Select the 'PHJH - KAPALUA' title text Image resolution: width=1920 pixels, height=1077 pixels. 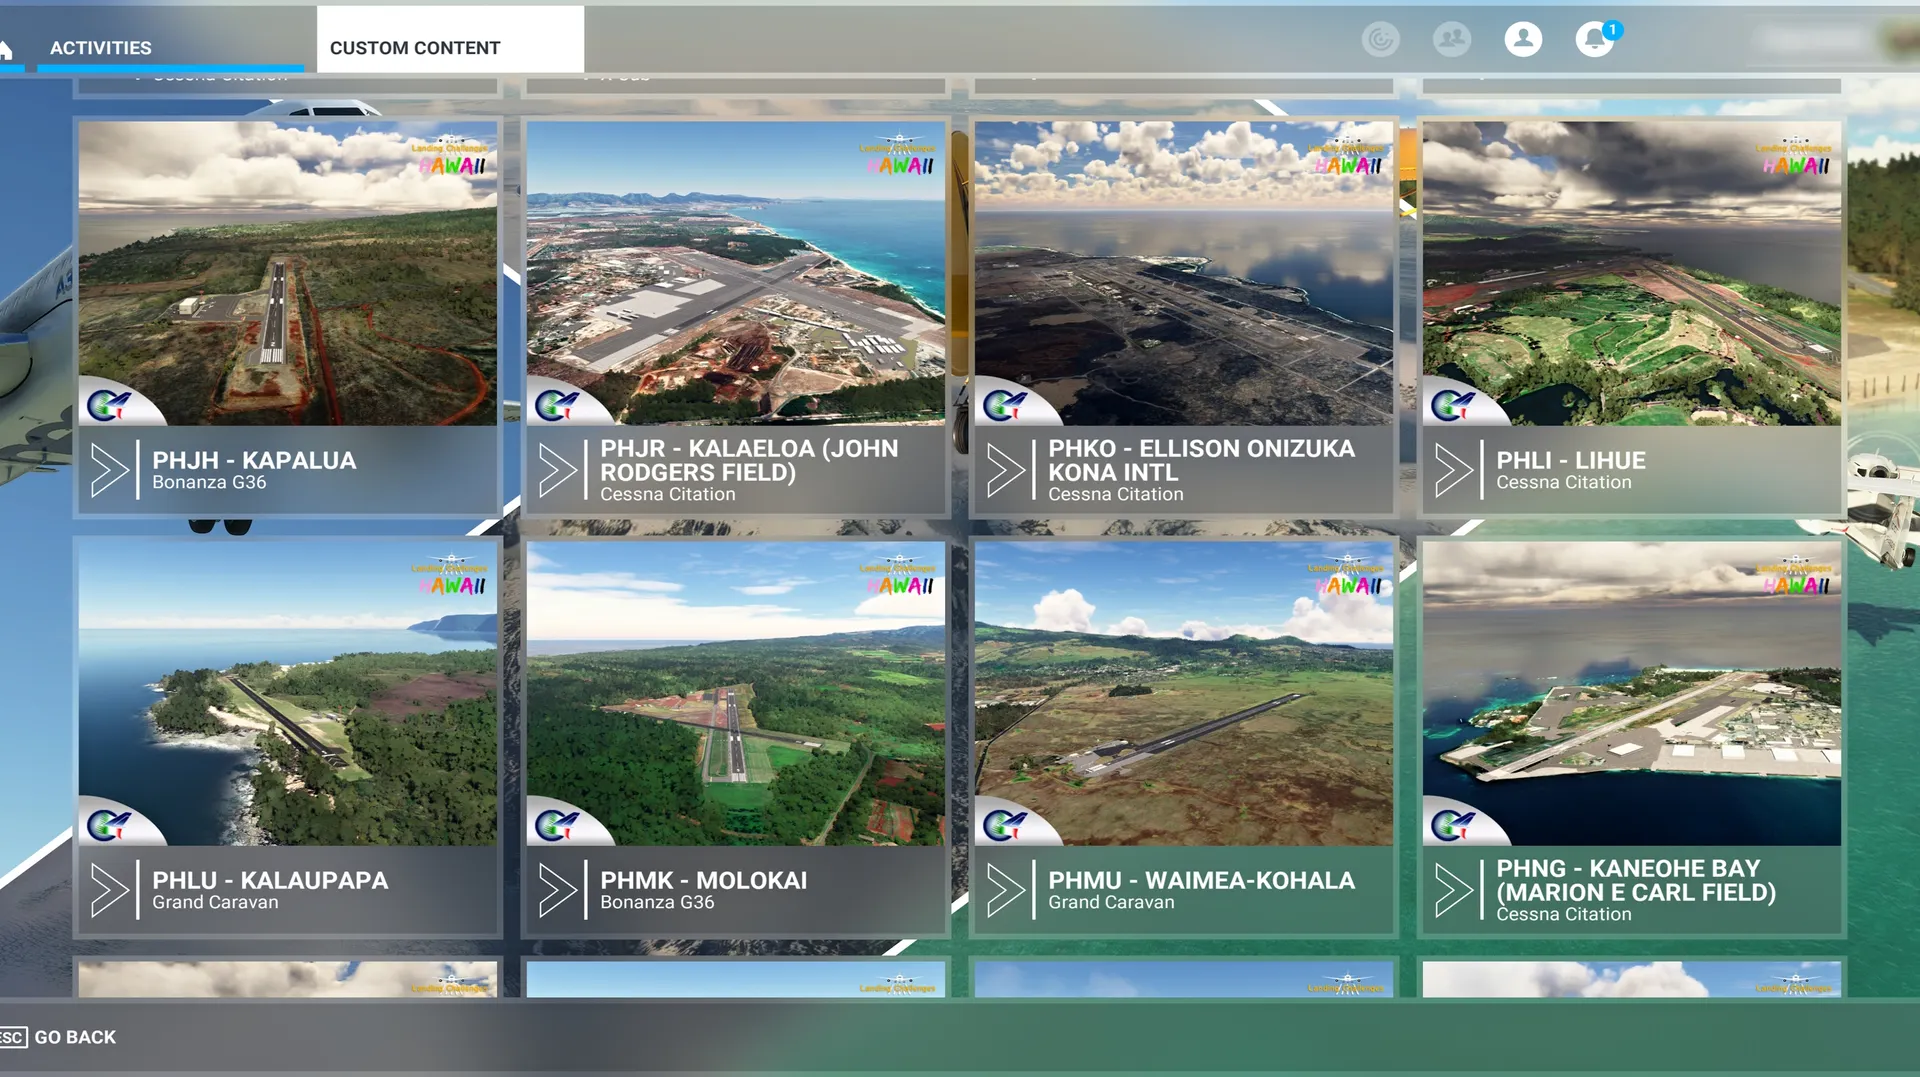[254, 460]
